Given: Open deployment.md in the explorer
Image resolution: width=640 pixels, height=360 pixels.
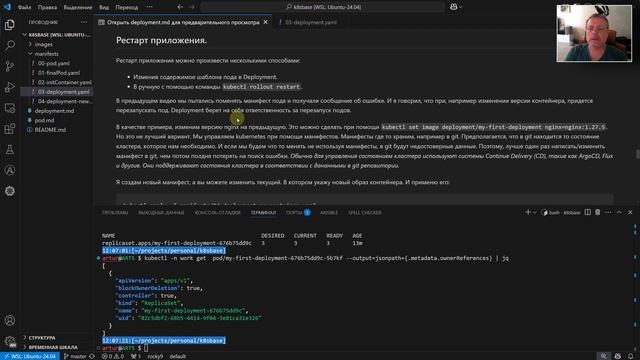Looking at the screenshot, I should pyautogui.click(x=54, y=111).
